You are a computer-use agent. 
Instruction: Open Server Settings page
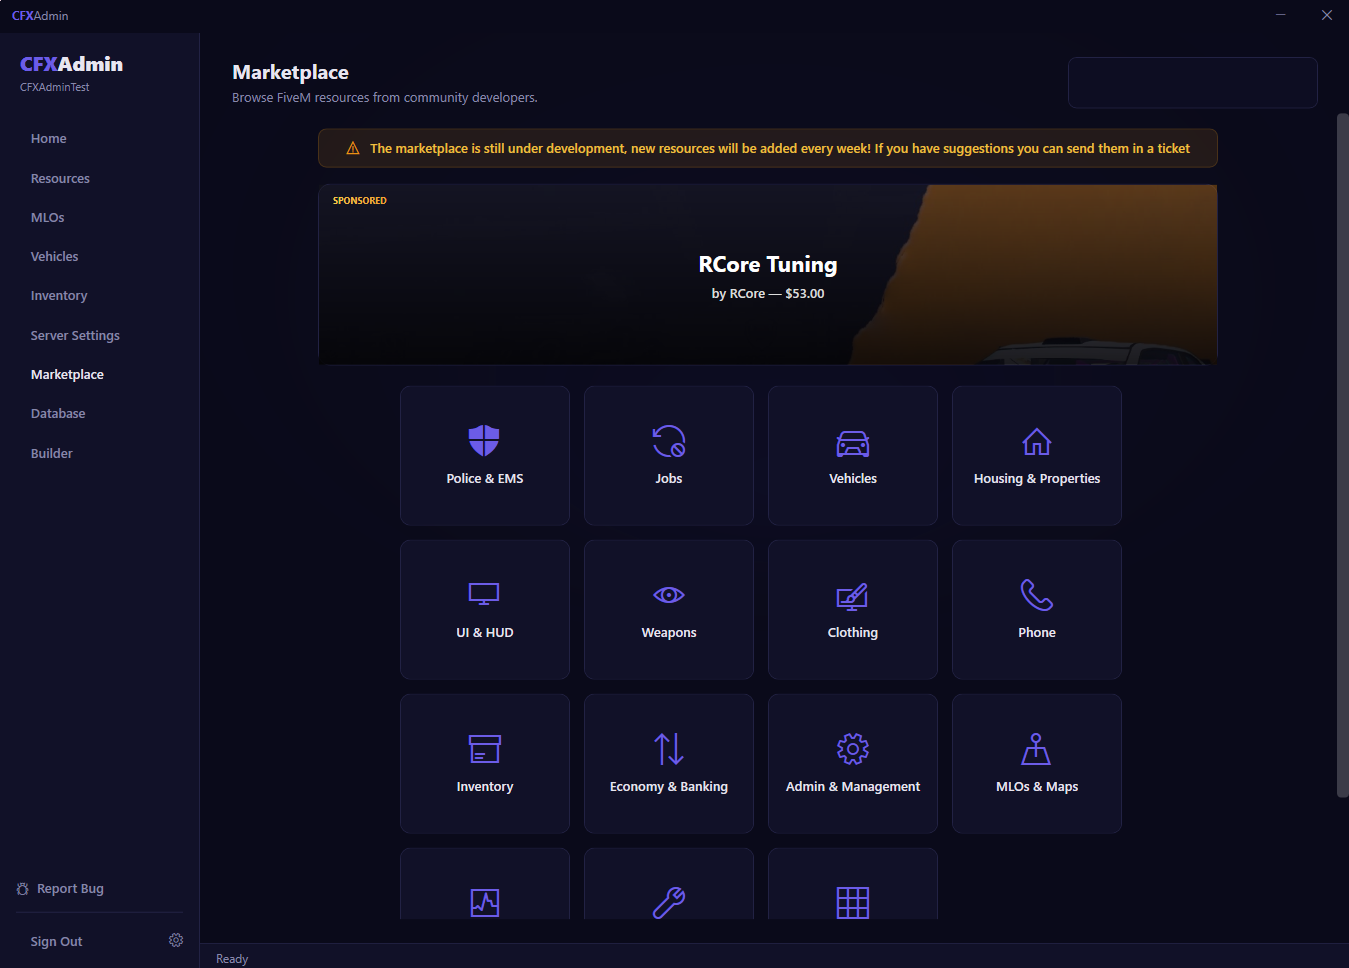tap(75, 336)
